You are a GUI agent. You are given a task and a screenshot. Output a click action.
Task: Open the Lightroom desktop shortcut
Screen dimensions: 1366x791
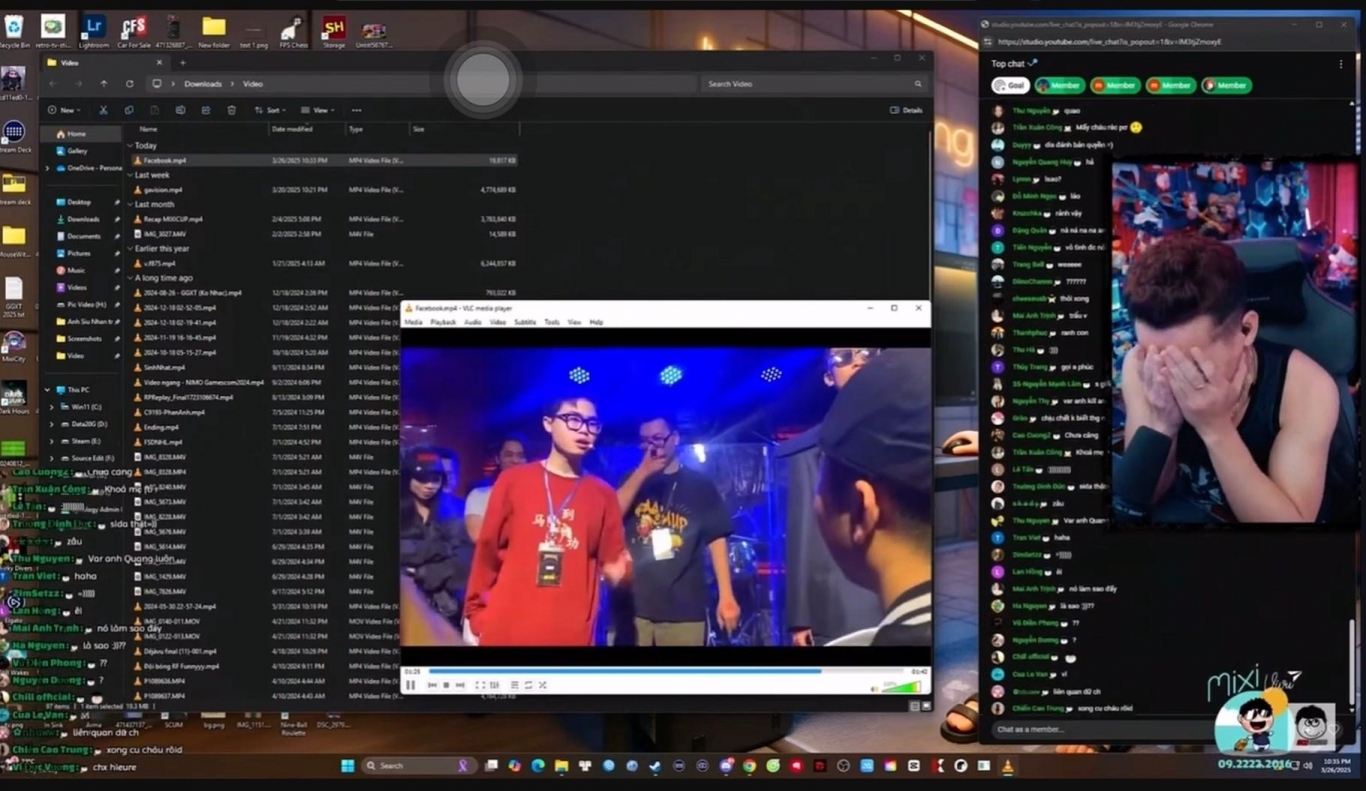94,30
